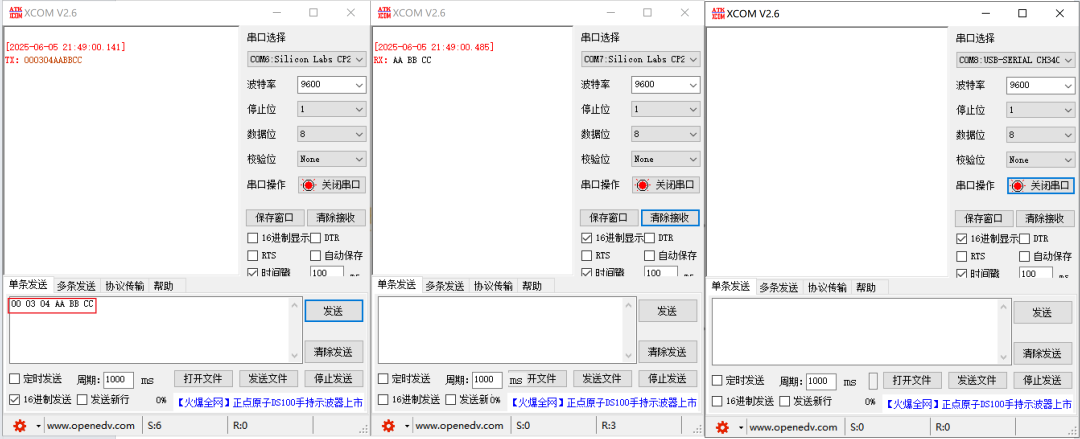Open the red settings gear in the COM7 window
The height and width of the screenshot is (439, 1080).
pyautogui.click(x=388, y=426)
